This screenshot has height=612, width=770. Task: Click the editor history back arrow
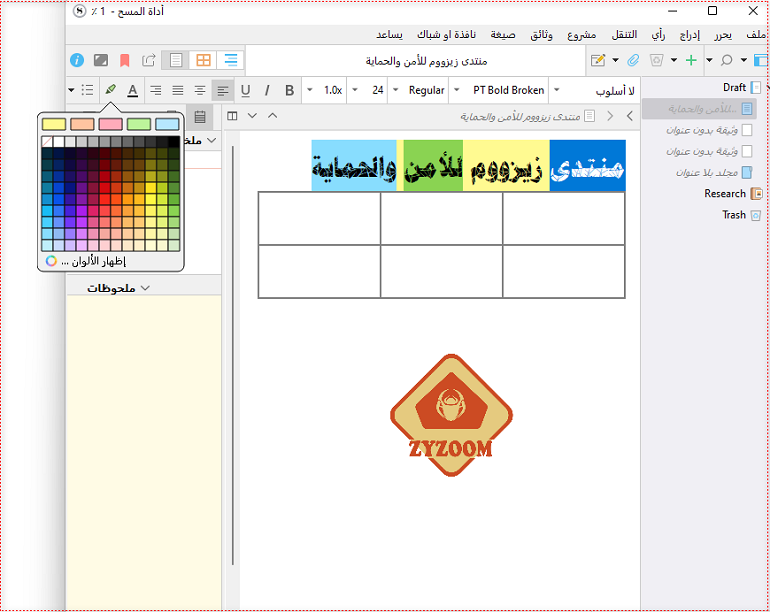(630, 116)
